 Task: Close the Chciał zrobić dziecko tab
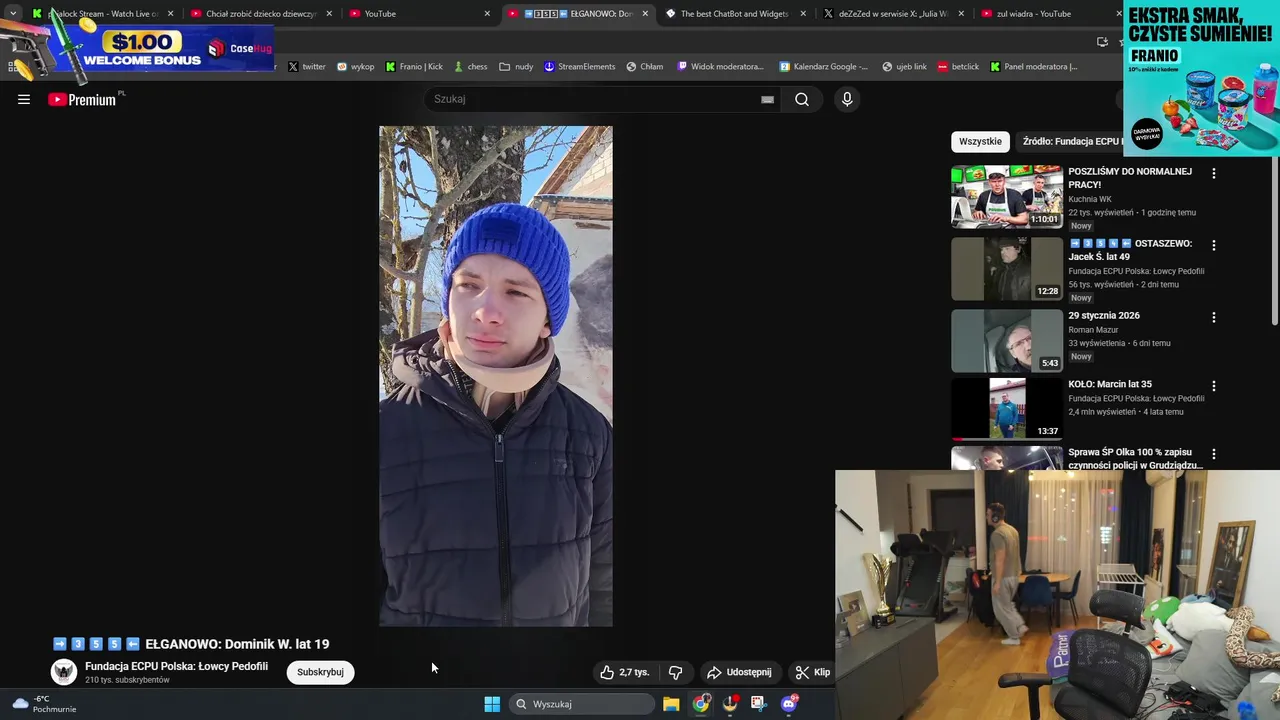coord(329,14)
